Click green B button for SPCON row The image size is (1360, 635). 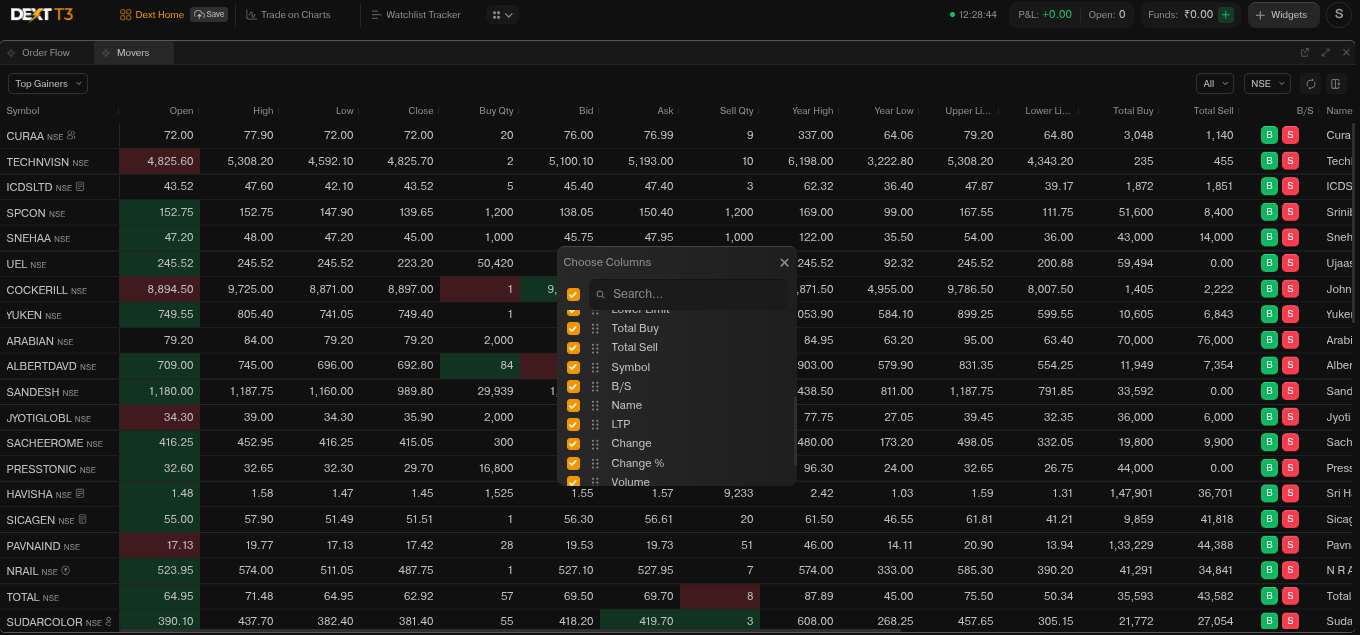pos(1269,212)
